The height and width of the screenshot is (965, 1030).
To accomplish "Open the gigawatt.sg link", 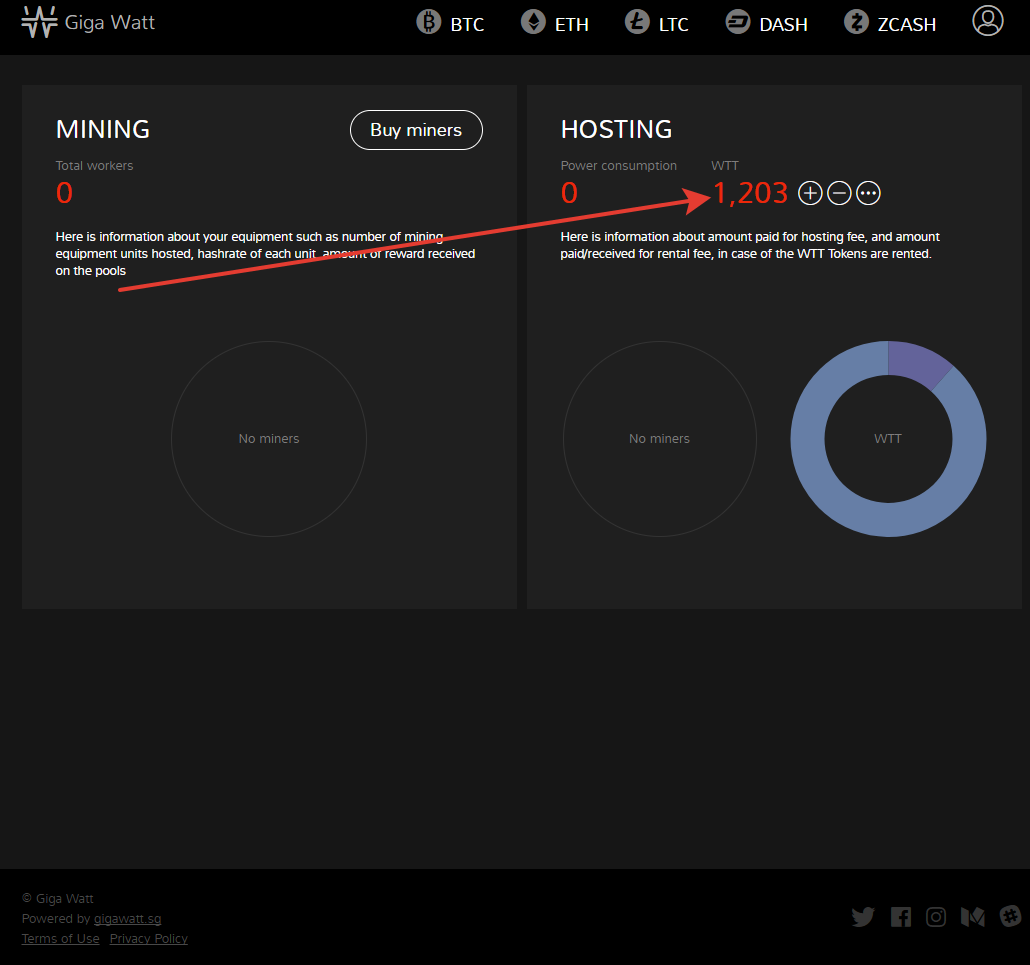I will click(127, 918).
